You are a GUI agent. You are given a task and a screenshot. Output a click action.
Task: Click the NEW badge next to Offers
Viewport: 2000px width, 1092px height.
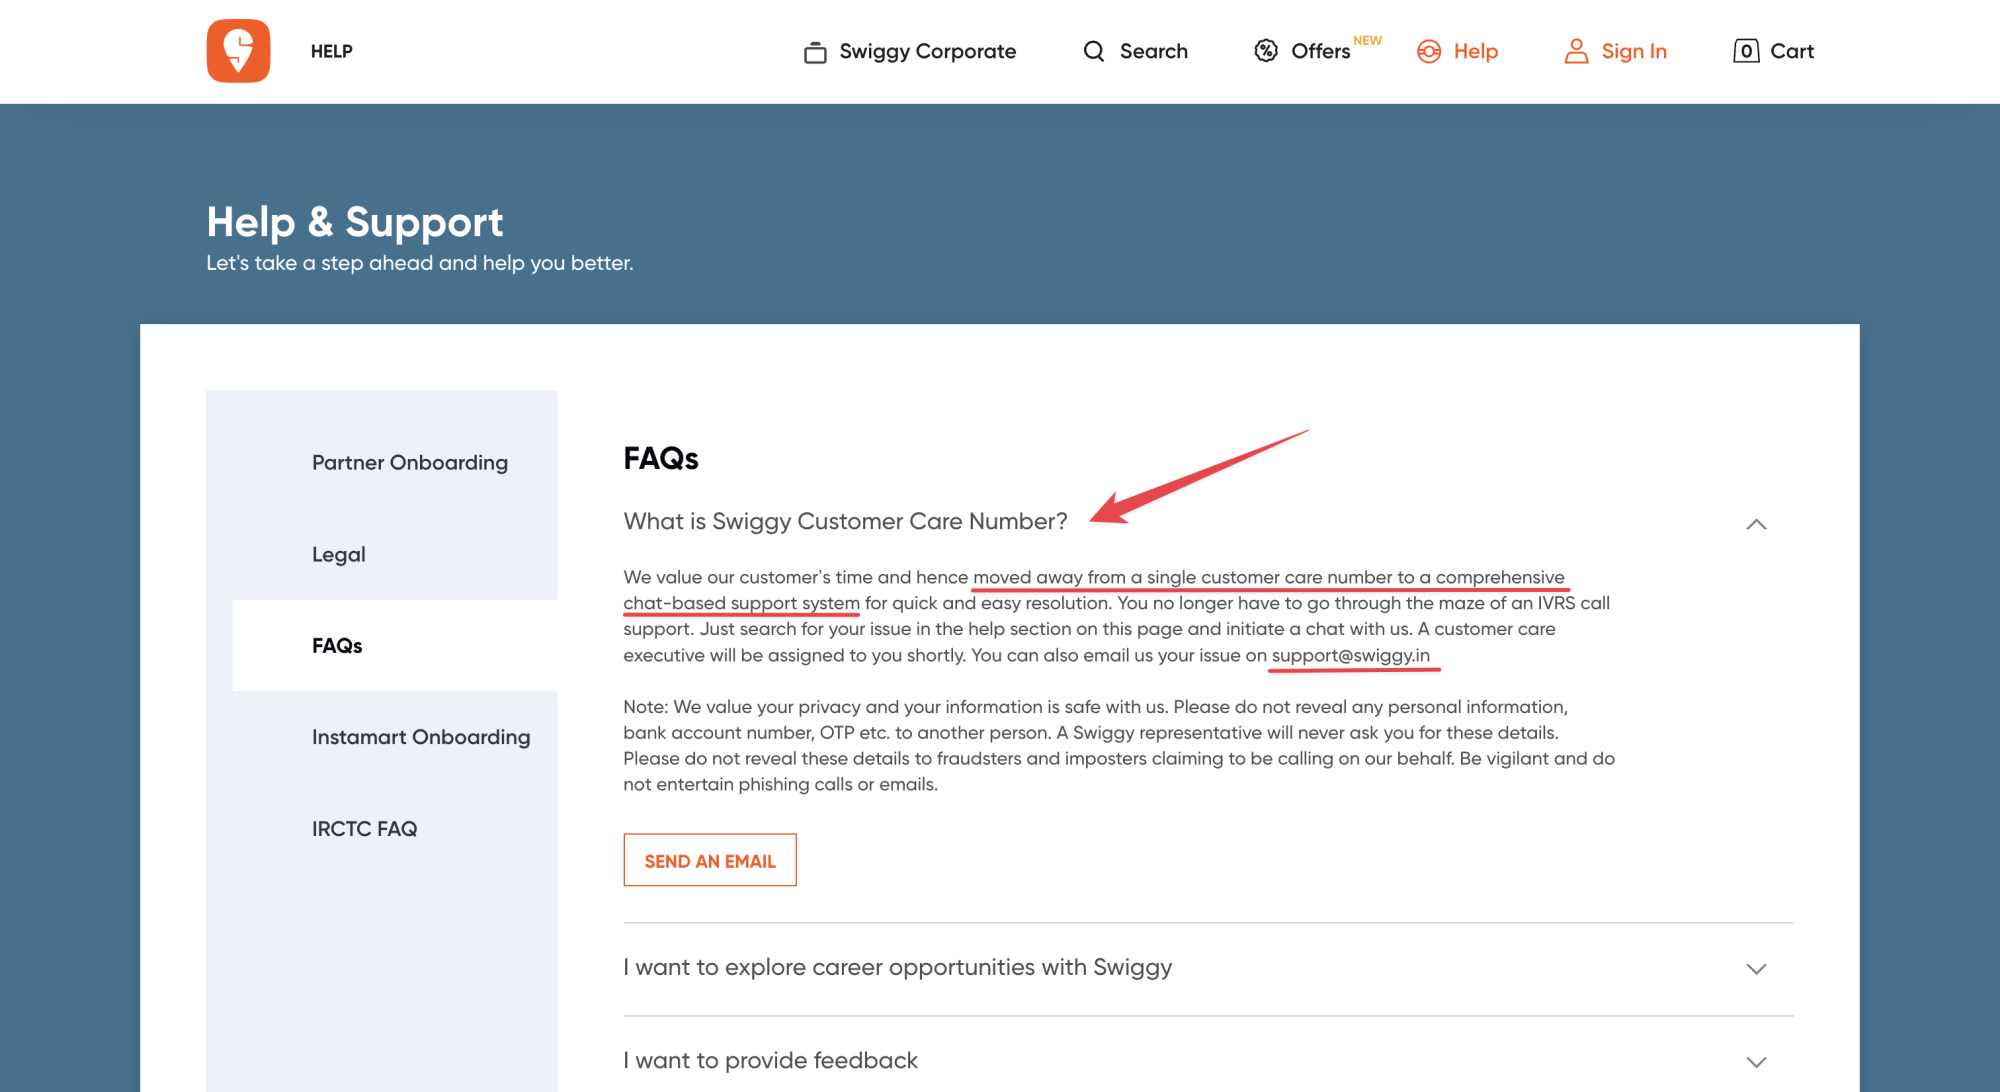tap(1367, 40)
